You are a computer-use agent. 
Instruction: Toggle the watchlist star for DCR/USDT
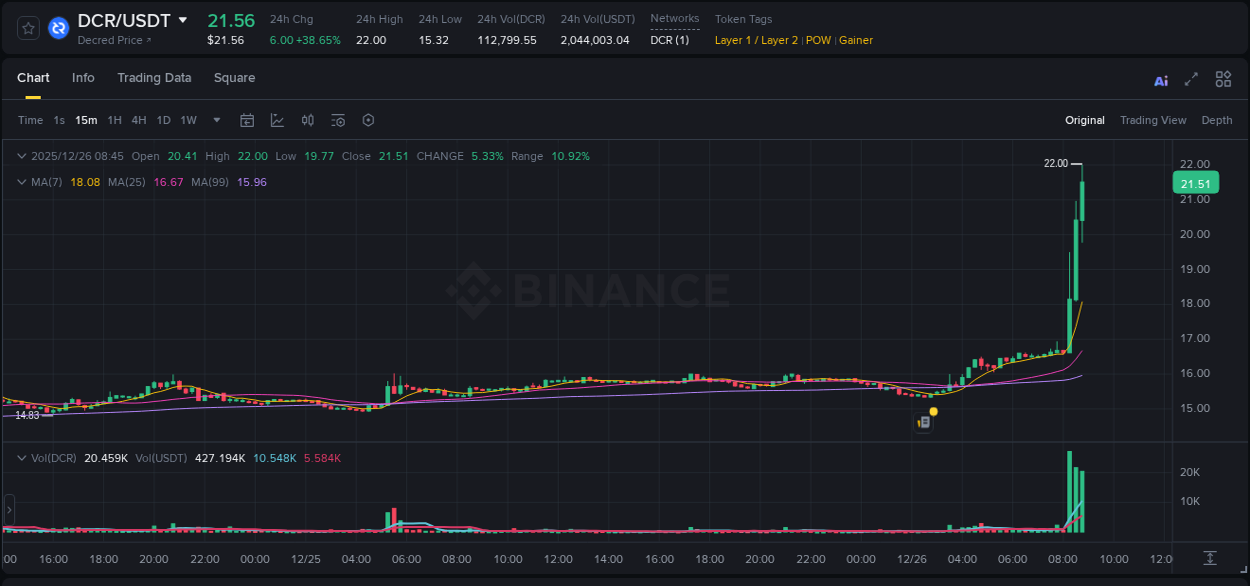click(27, 27)
